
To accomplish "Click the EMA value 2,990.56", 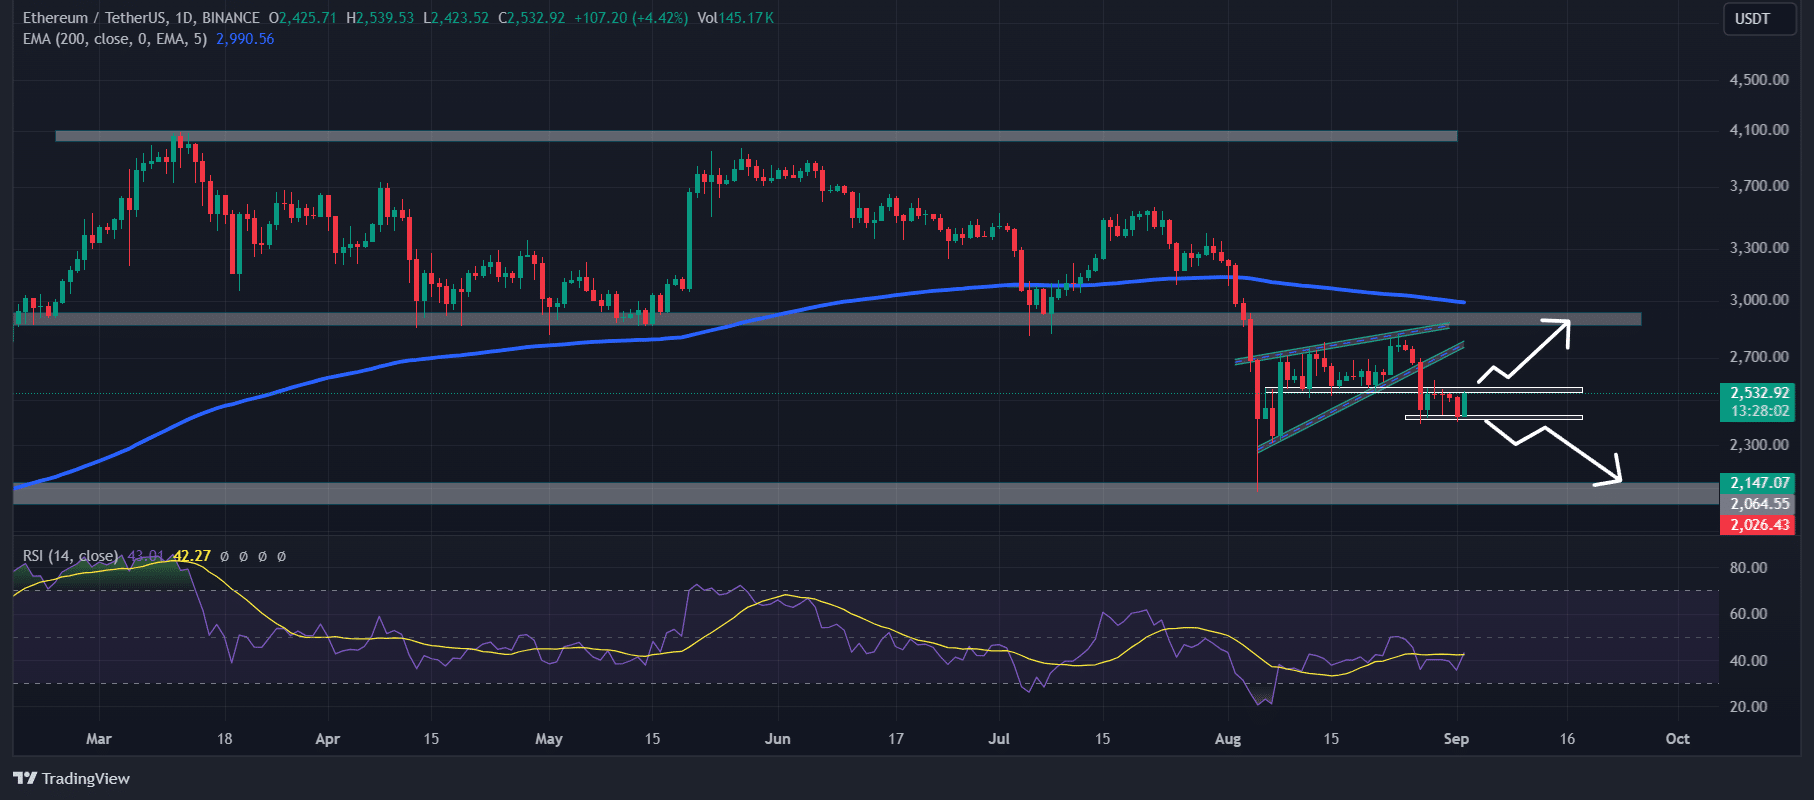I will click(245, 39).
